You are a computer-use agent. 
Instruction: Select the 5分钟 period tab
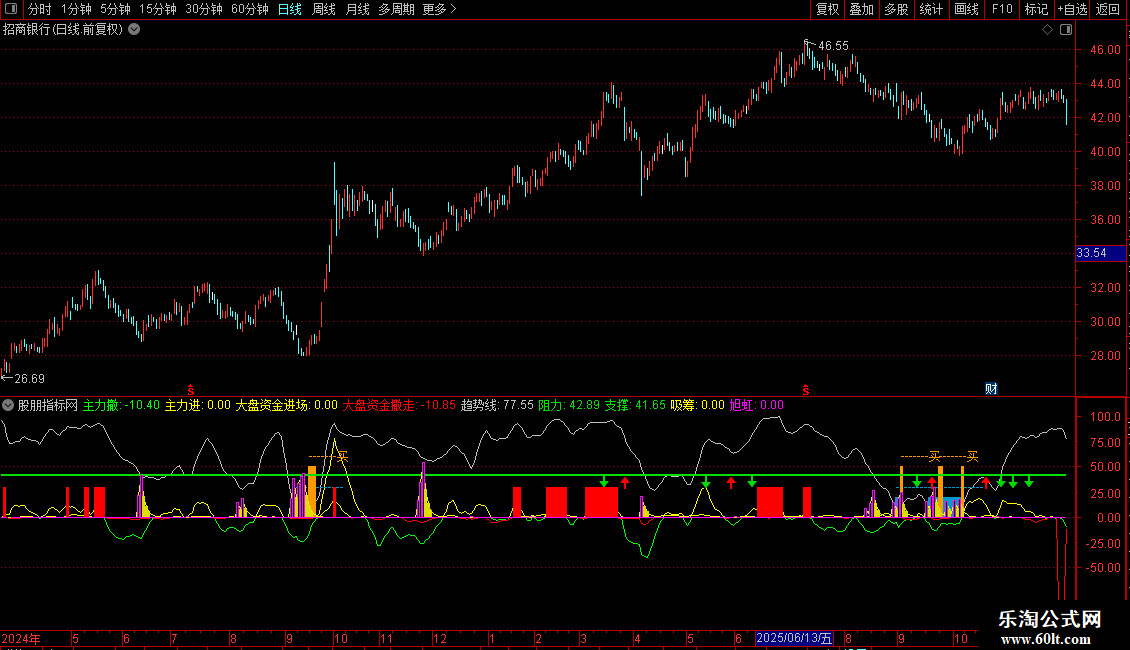(x=115, y=9)
